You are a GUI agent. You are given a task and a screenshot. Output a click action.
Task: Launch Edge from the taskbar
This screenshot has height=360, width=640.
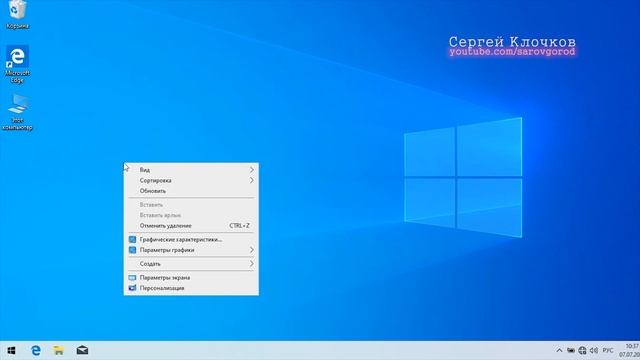pyautogui.click(x=36, y=350)
